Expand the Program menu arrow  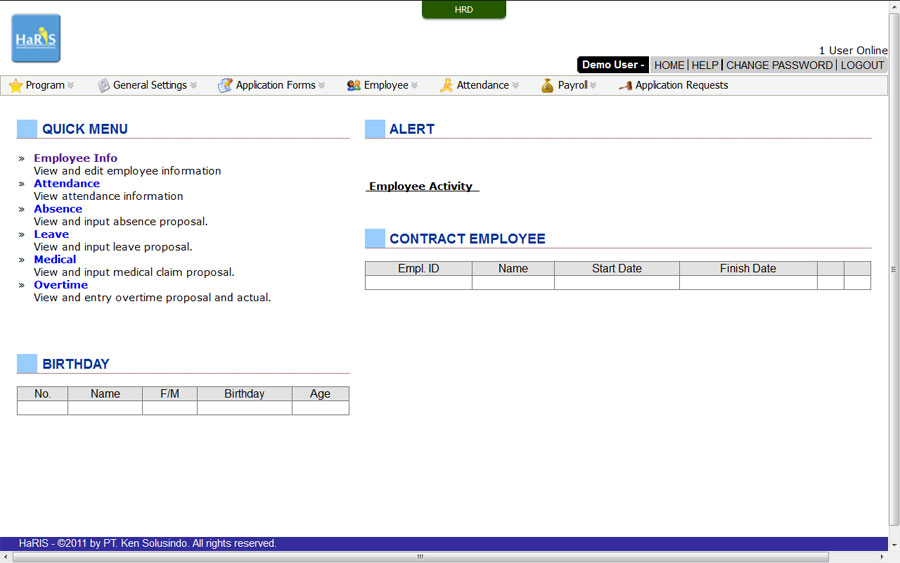coord(71,86)
